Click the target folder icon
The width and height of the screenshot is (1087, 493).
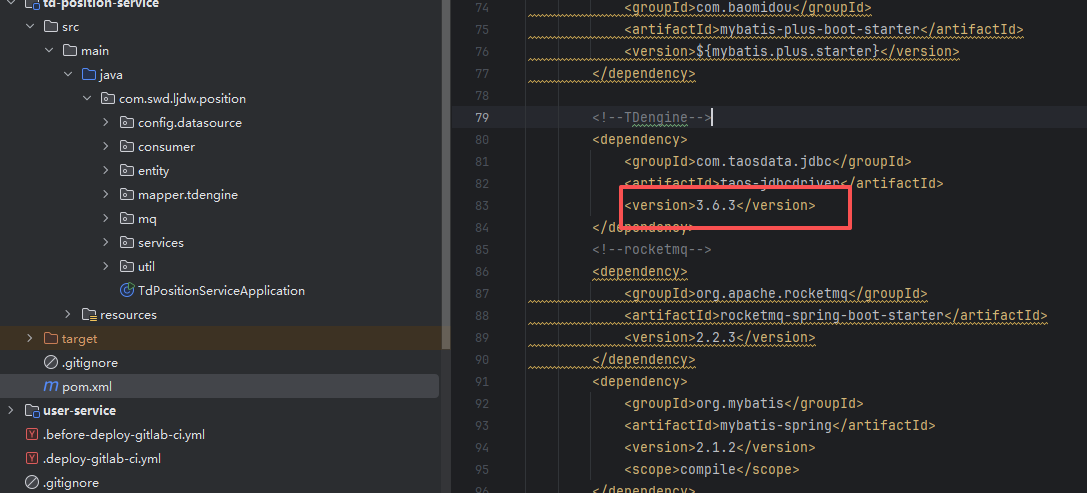(51, 339)
